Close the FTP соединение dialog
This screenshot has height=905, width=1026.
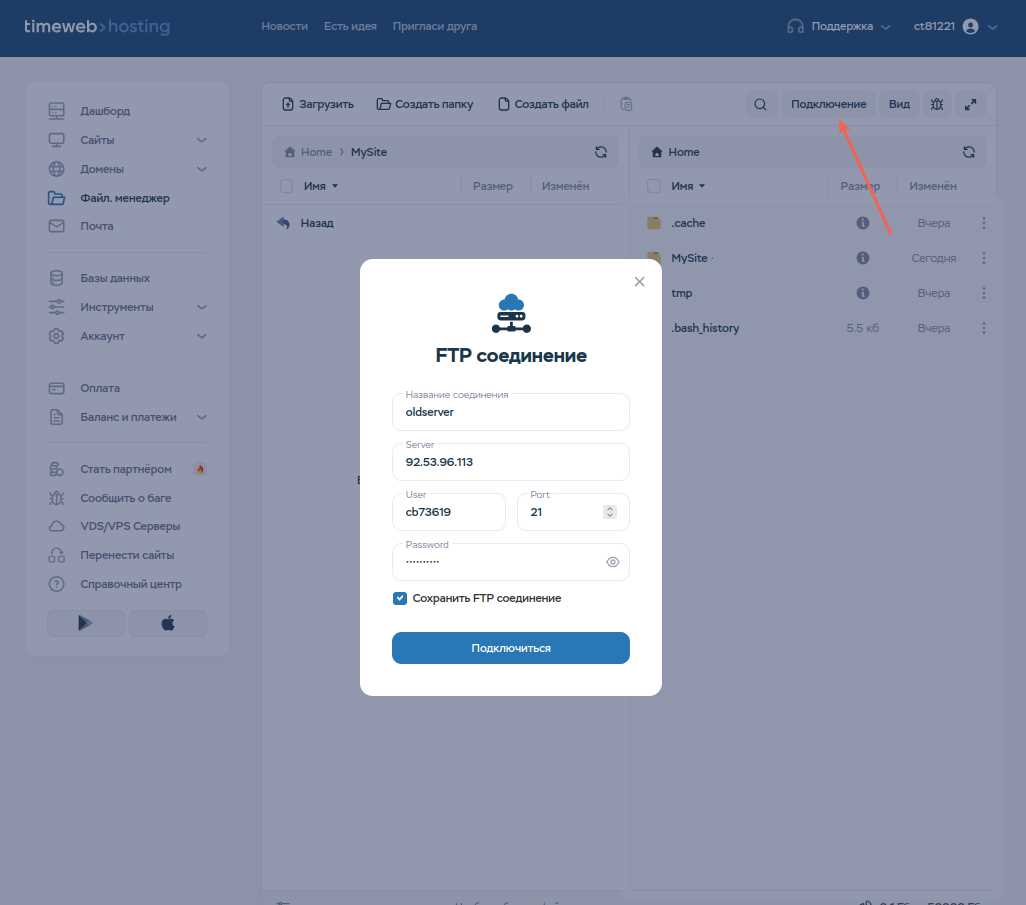pyautogui.click(x=639, y=281)
